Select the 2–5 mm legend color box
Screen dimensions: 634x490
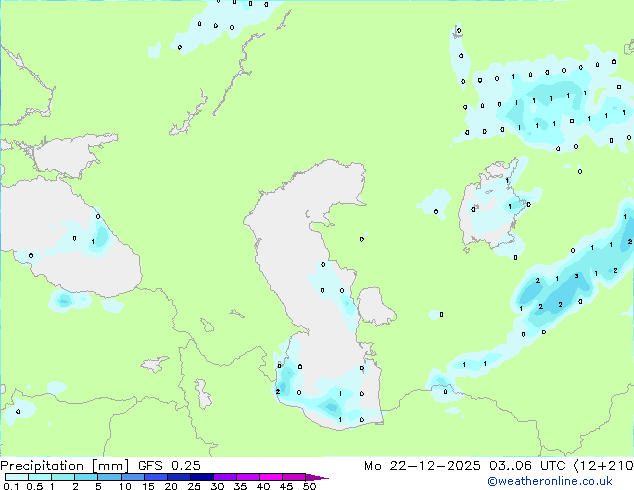(86, 477)
